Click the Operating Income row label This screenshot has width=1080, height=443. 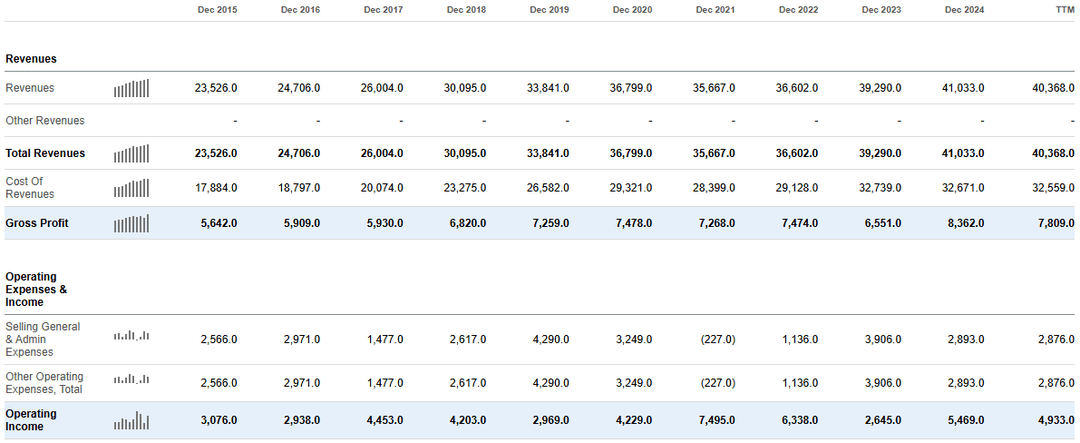(31, 420)
